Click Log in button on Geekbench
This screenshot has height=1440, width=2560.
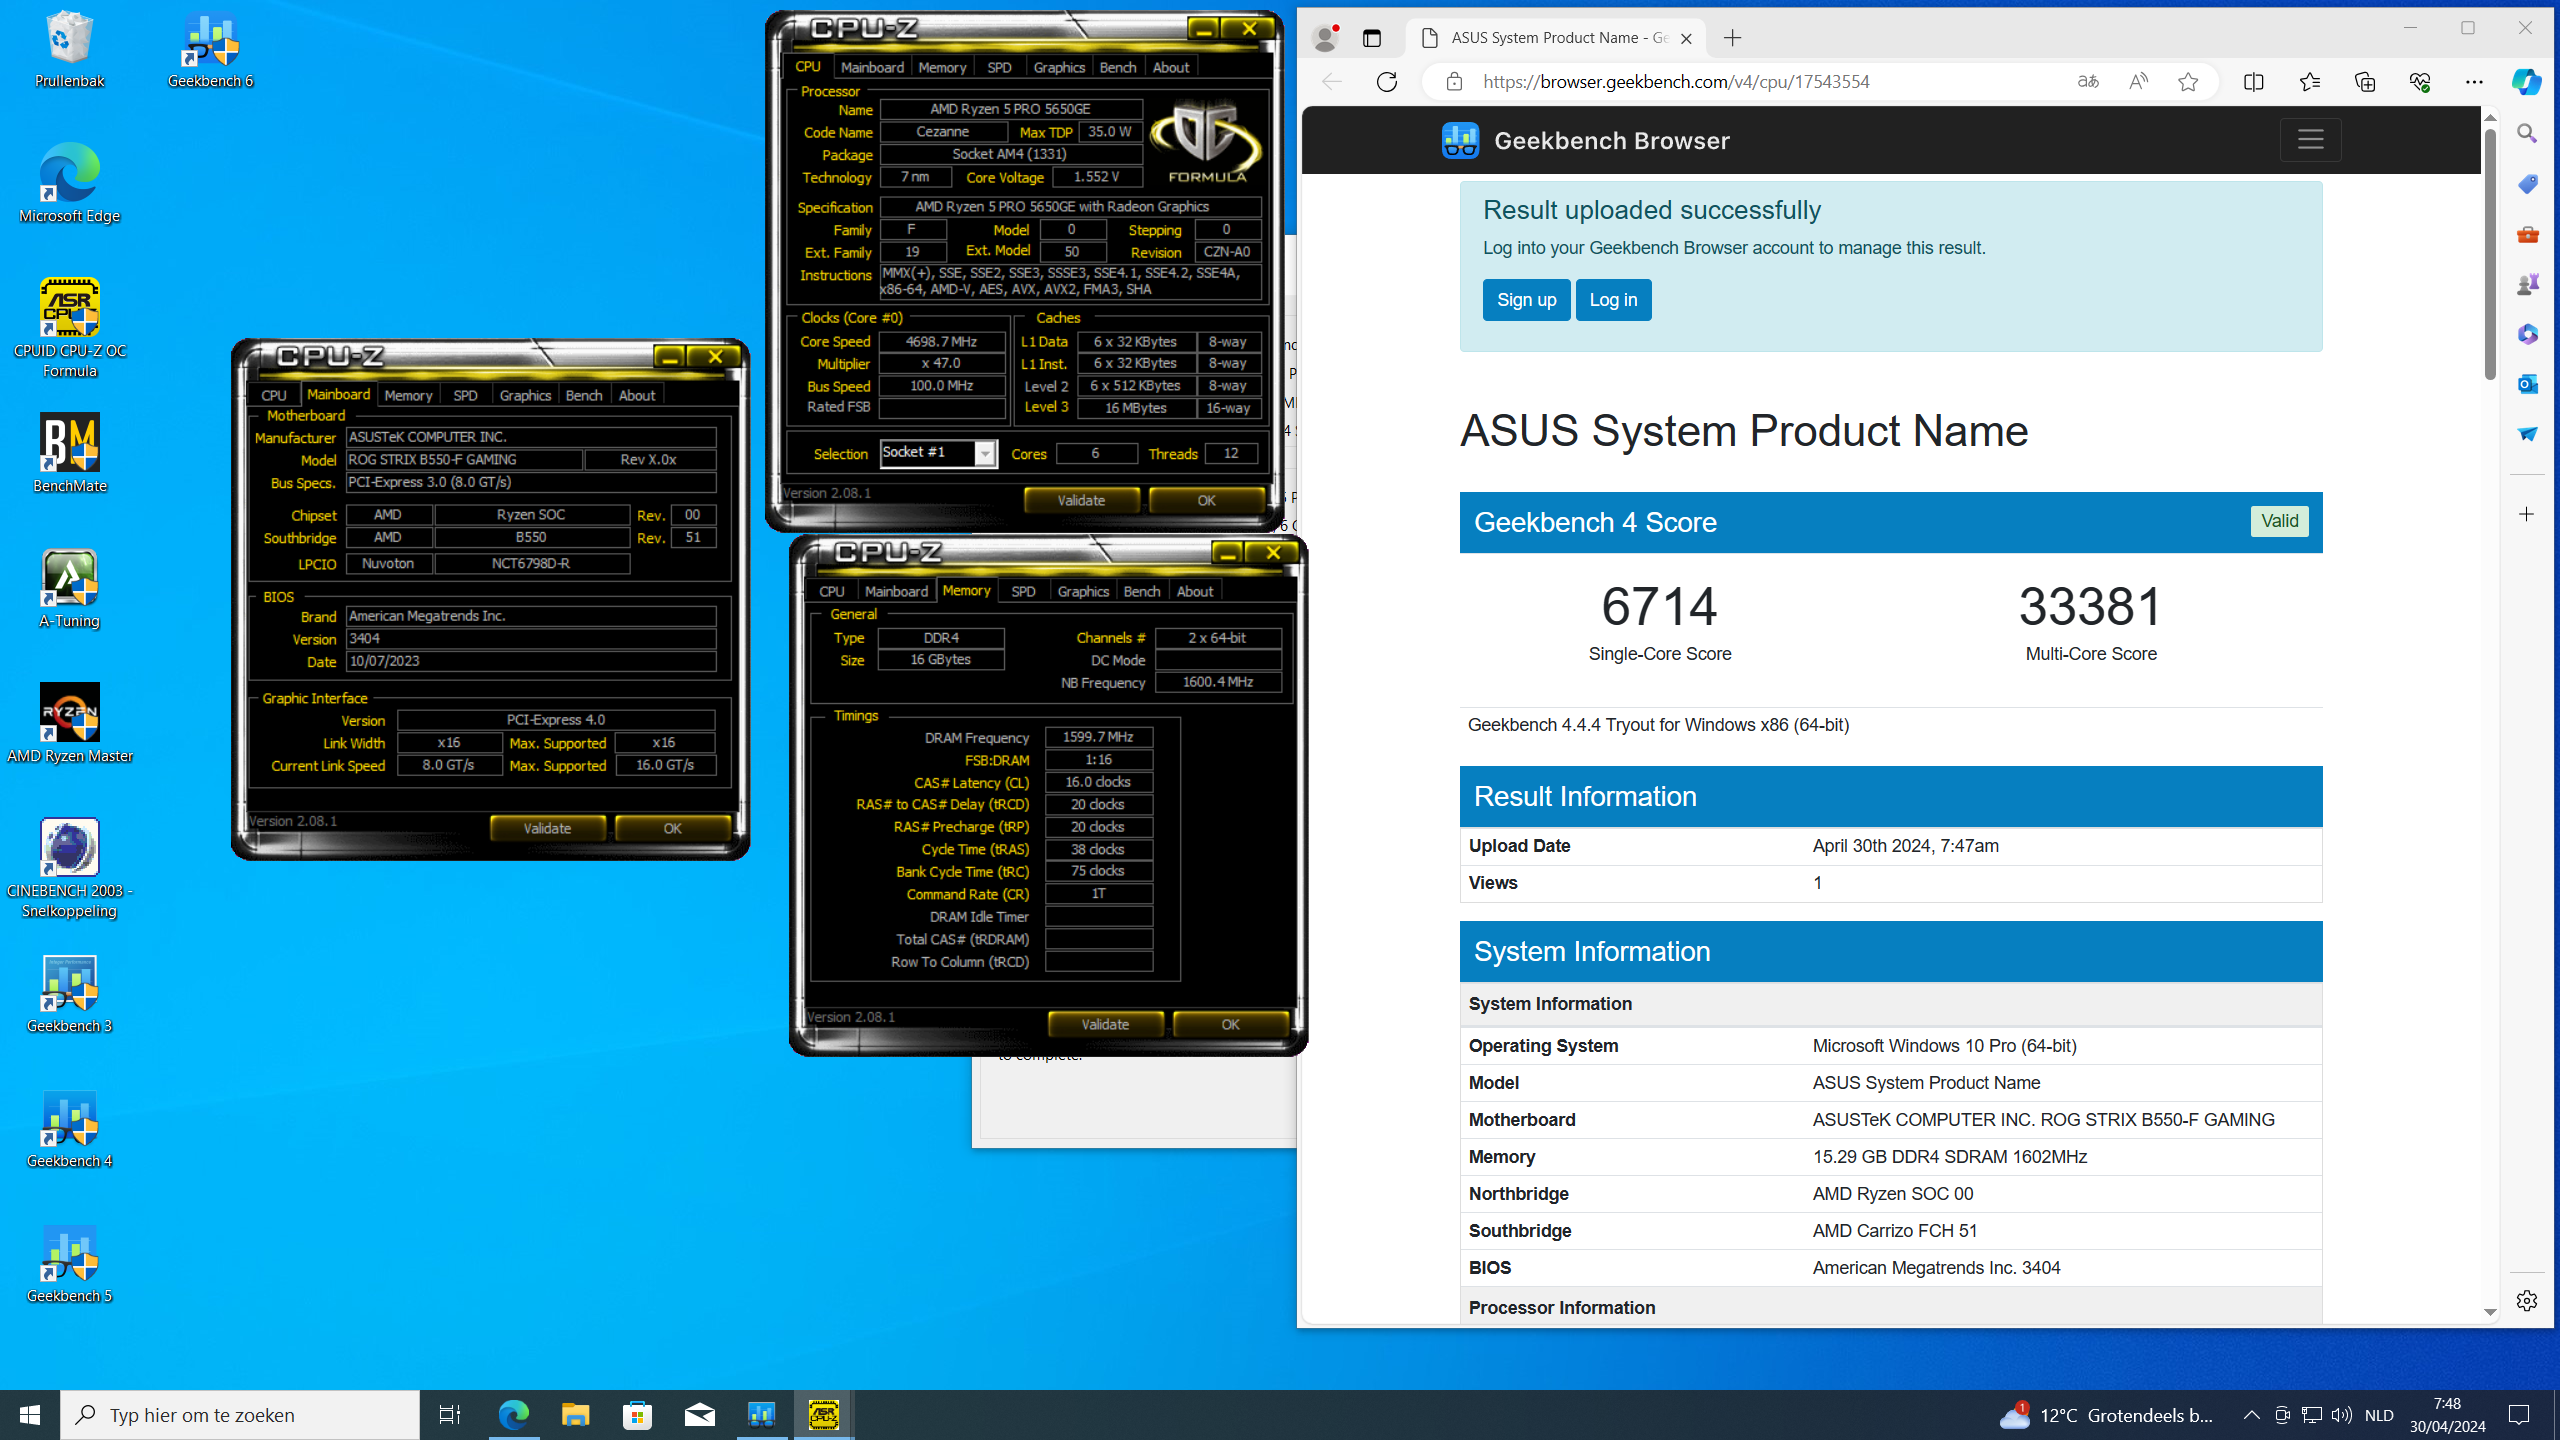coord(1613,300)
